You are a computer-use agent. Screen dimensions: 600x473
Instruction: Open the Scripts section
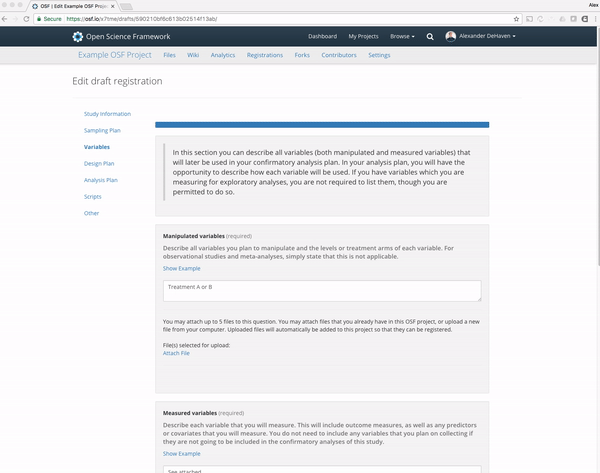pyautogui.click(x=93, y=197)
